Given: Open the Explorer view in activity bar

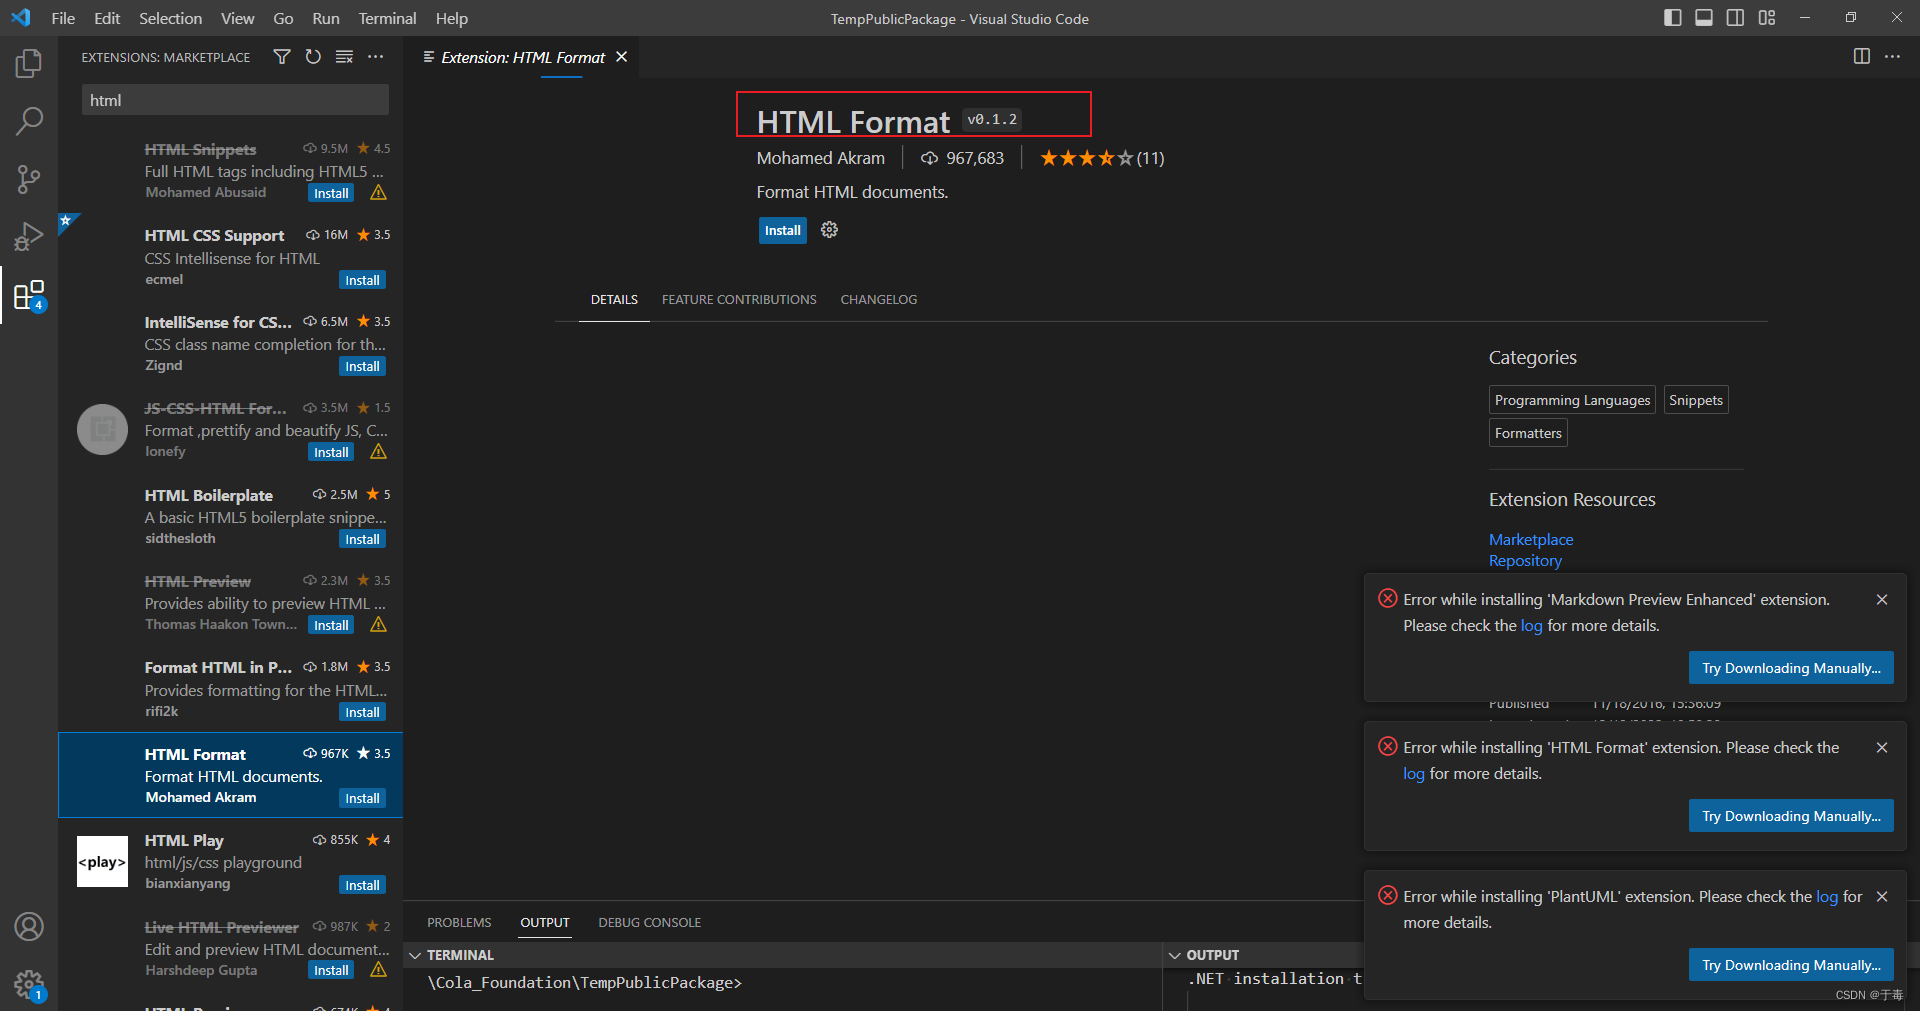Looking at the screenshot, I should pyautogui.click(x=29, y=64).
